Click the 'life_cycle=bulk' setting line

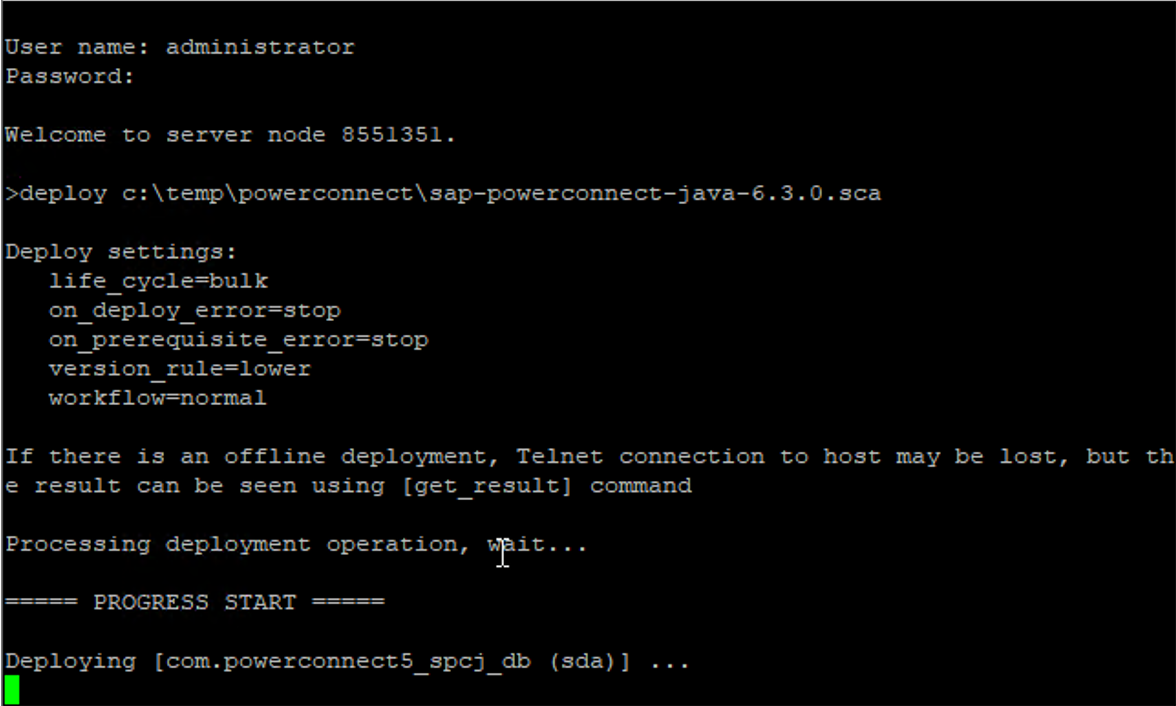pos(158,281)
